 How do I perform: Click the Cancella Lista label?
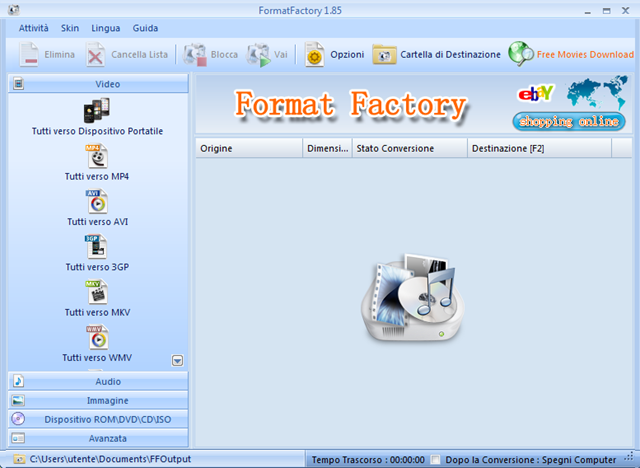(x=139, y=54)
